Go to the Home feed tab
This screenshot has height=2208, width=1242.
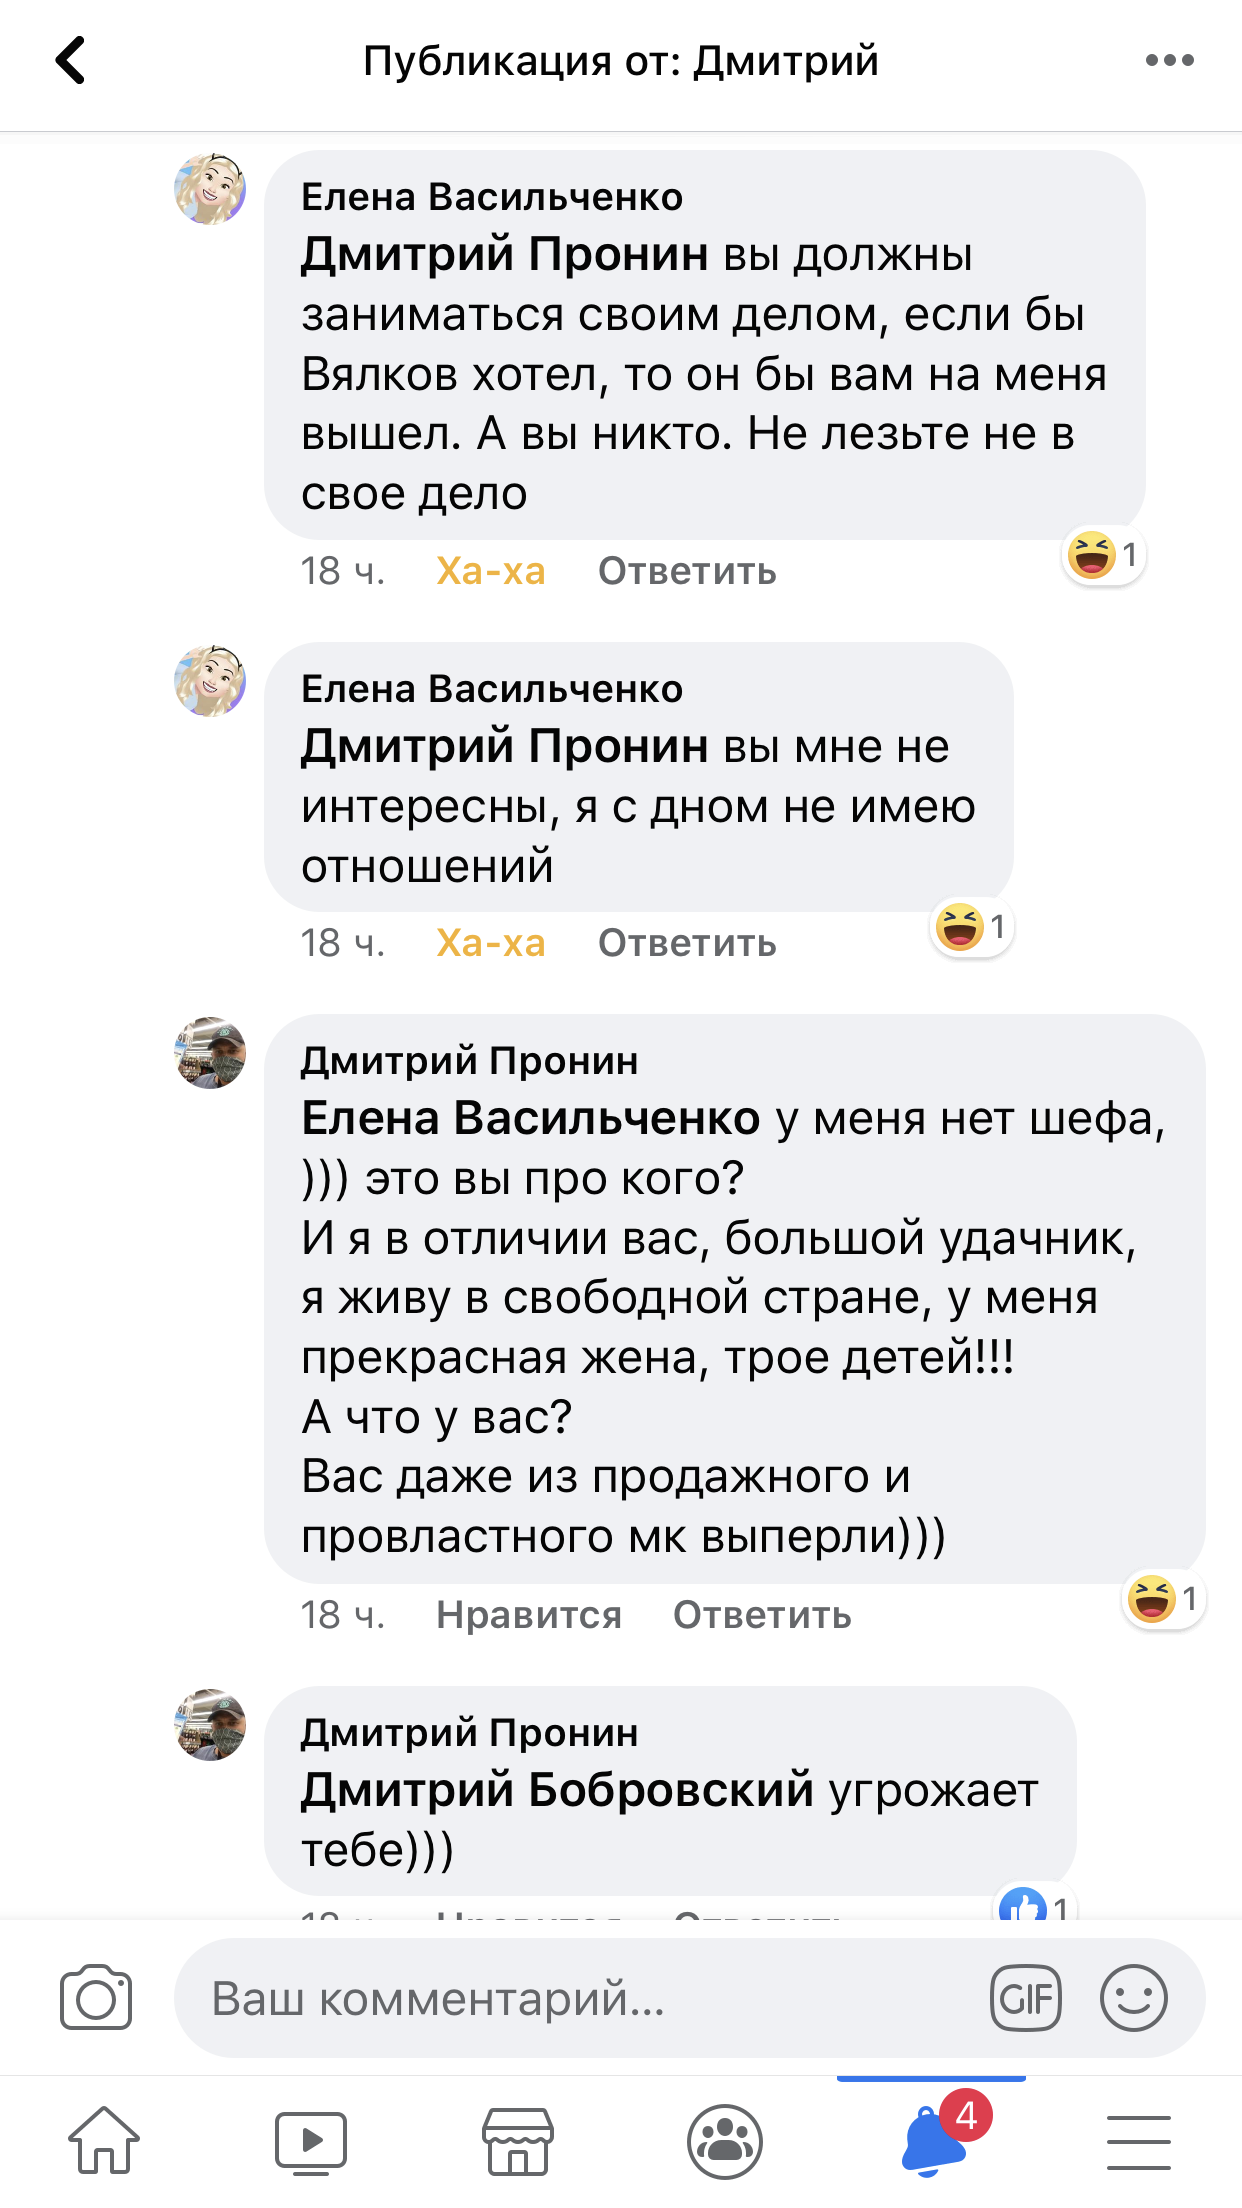[x=104, y=2141]
